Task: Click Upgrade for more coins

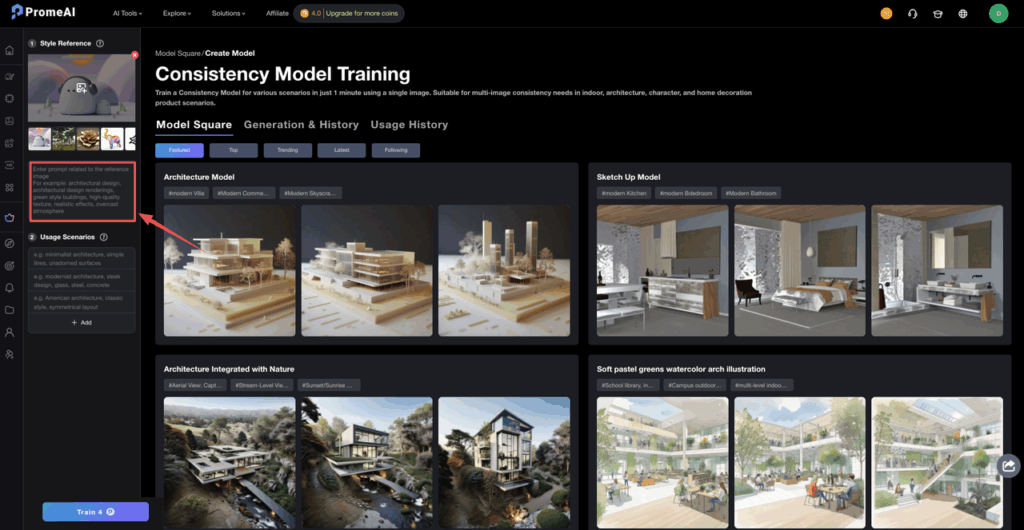Action: click(x=361, y=13)
